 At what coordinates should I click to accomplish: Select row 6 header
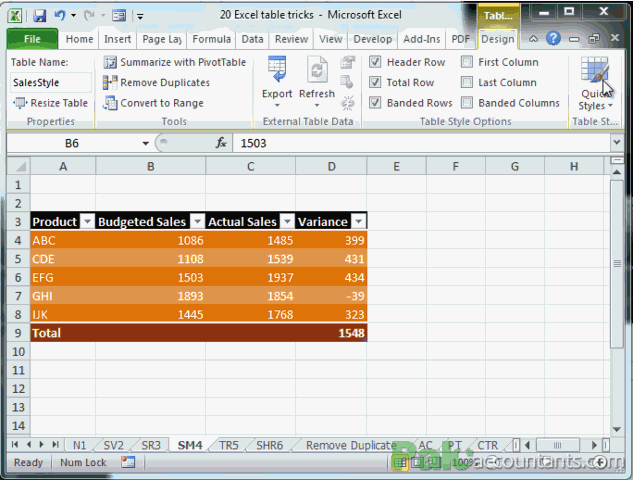(x=18, y=278)
